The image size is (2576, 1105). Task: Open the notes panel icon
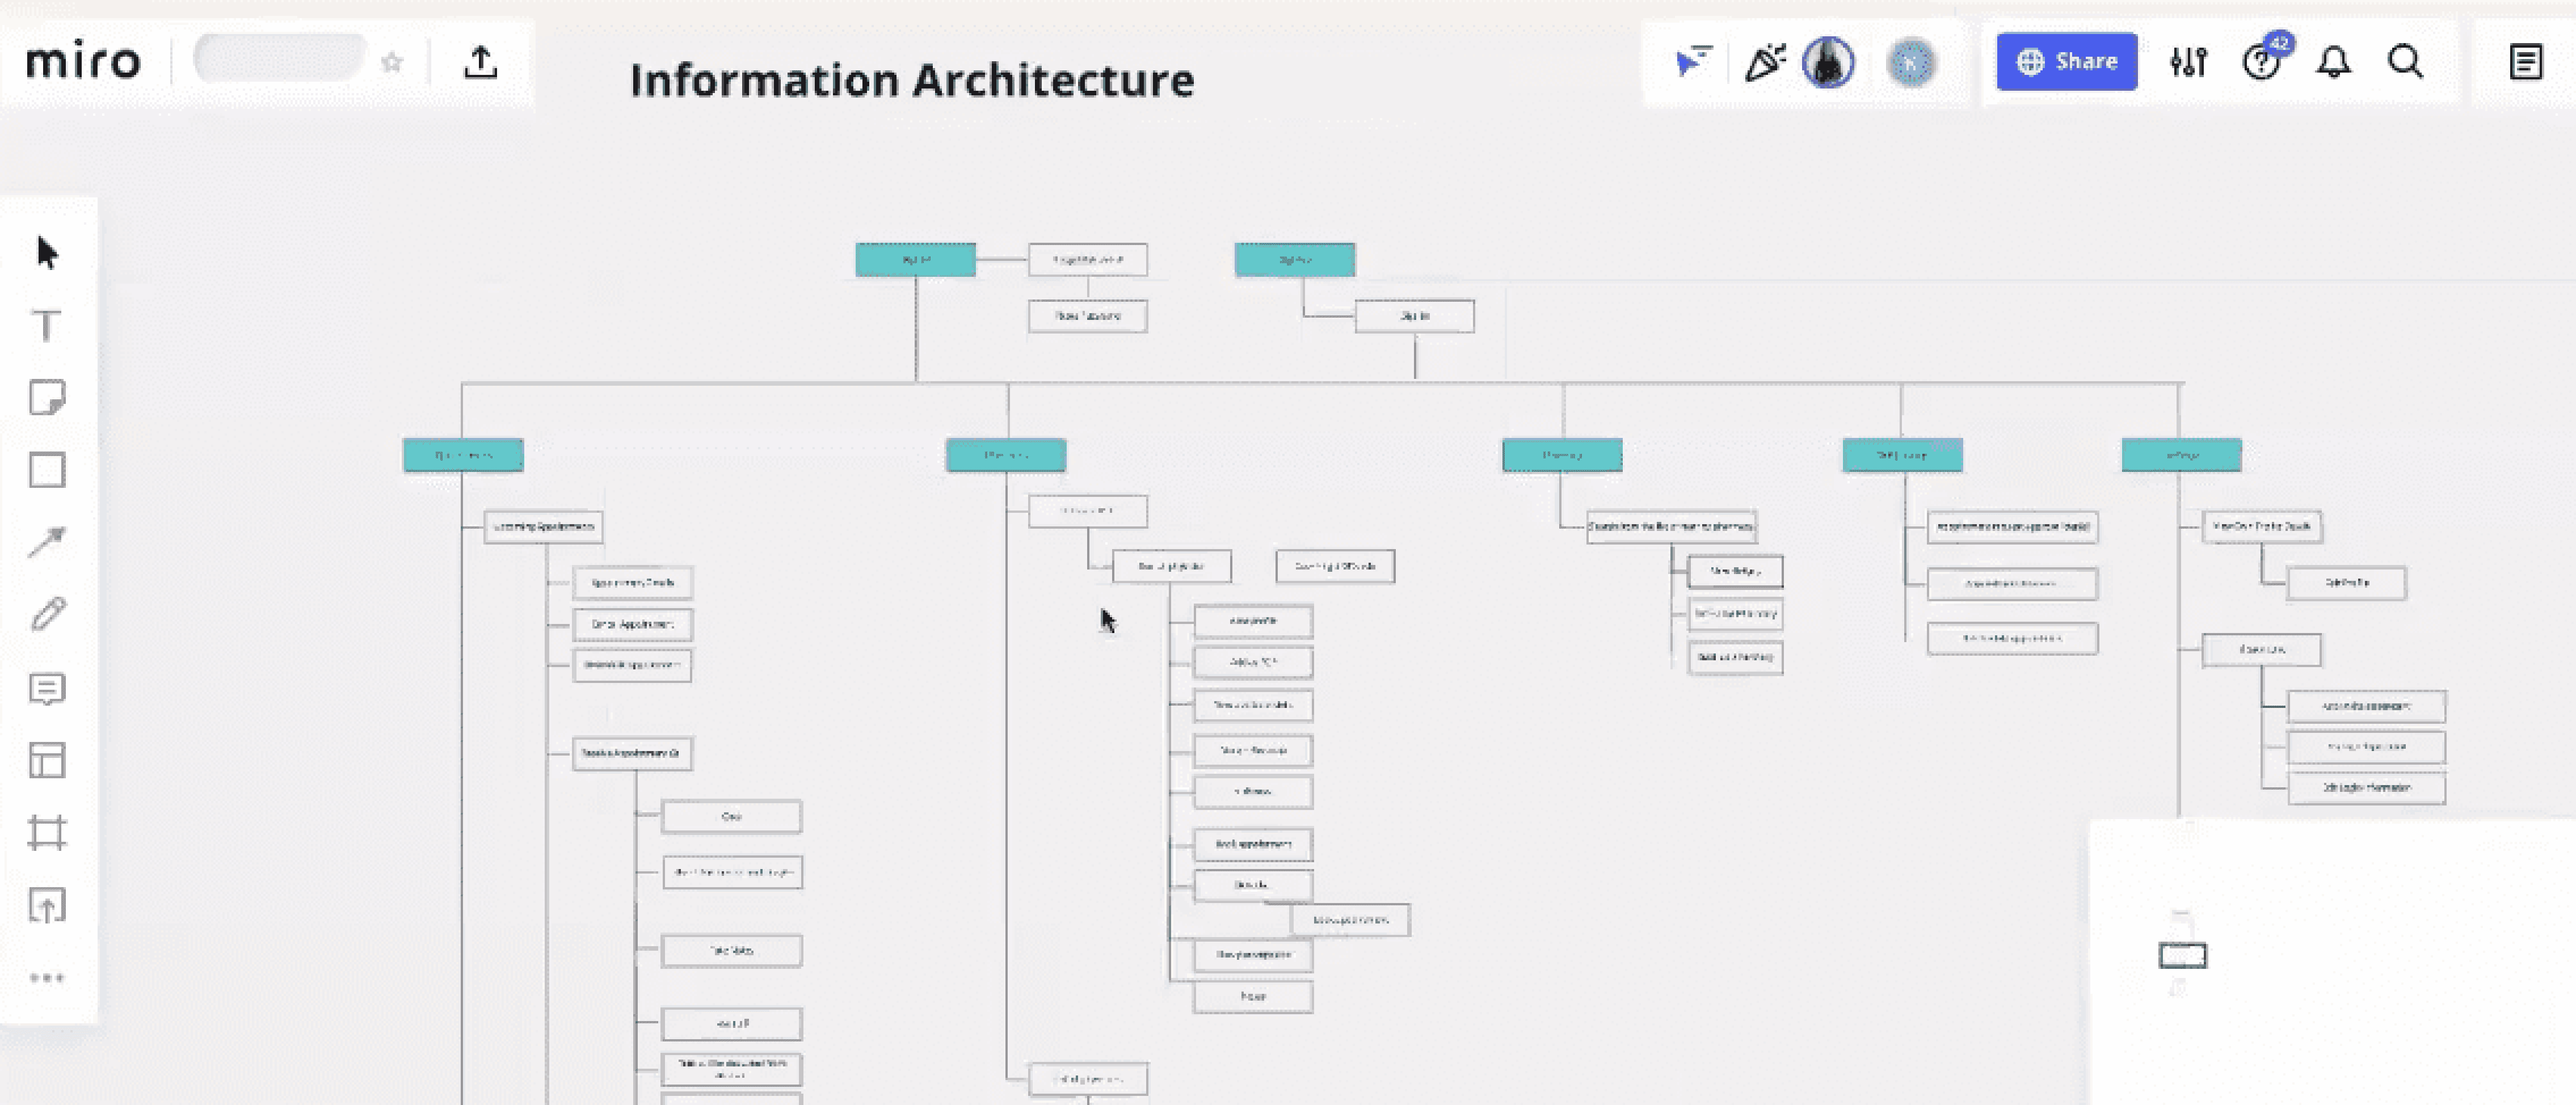(x=2525, y=63)
